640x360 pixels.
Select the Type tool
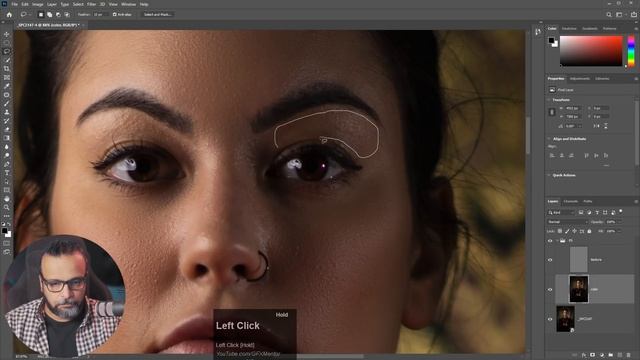[7, 172]
